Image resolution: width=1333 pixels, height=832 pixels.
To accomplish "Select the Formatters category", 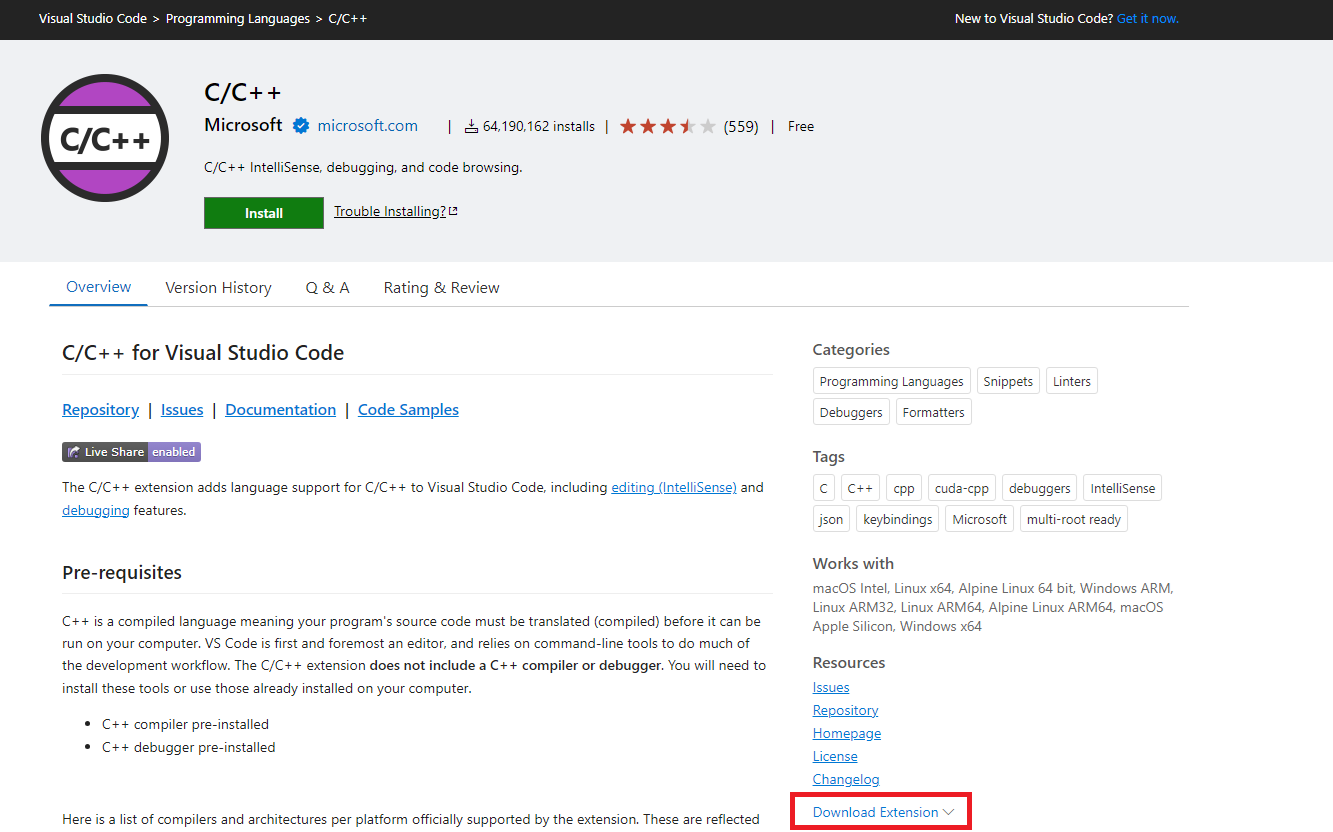I will point(934,412).
